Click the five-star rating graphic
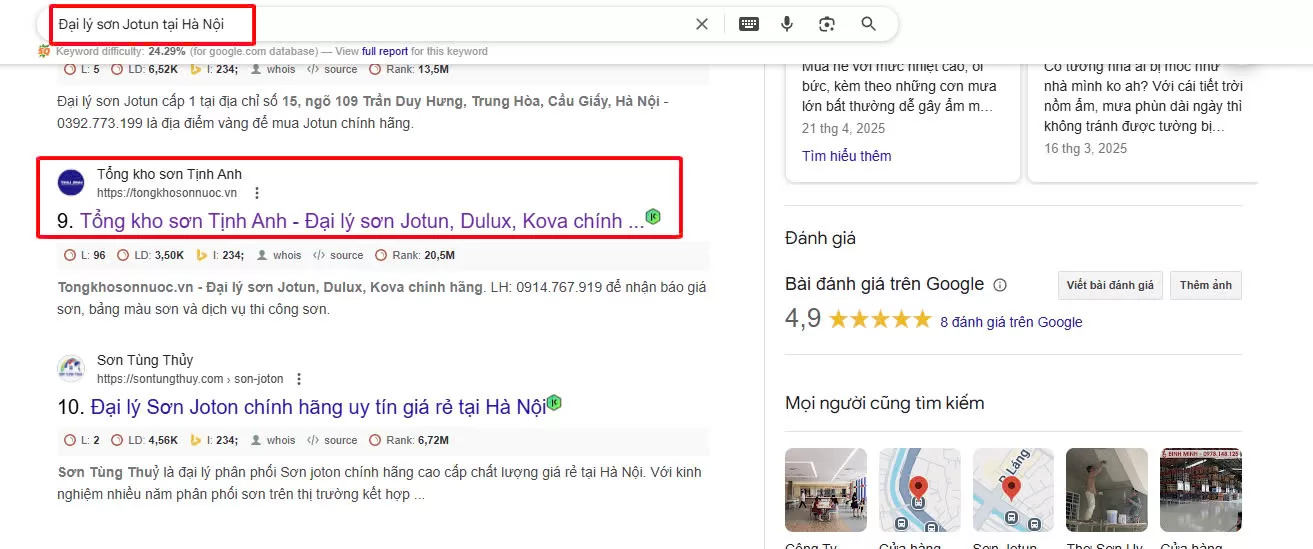 click(880, 320)
